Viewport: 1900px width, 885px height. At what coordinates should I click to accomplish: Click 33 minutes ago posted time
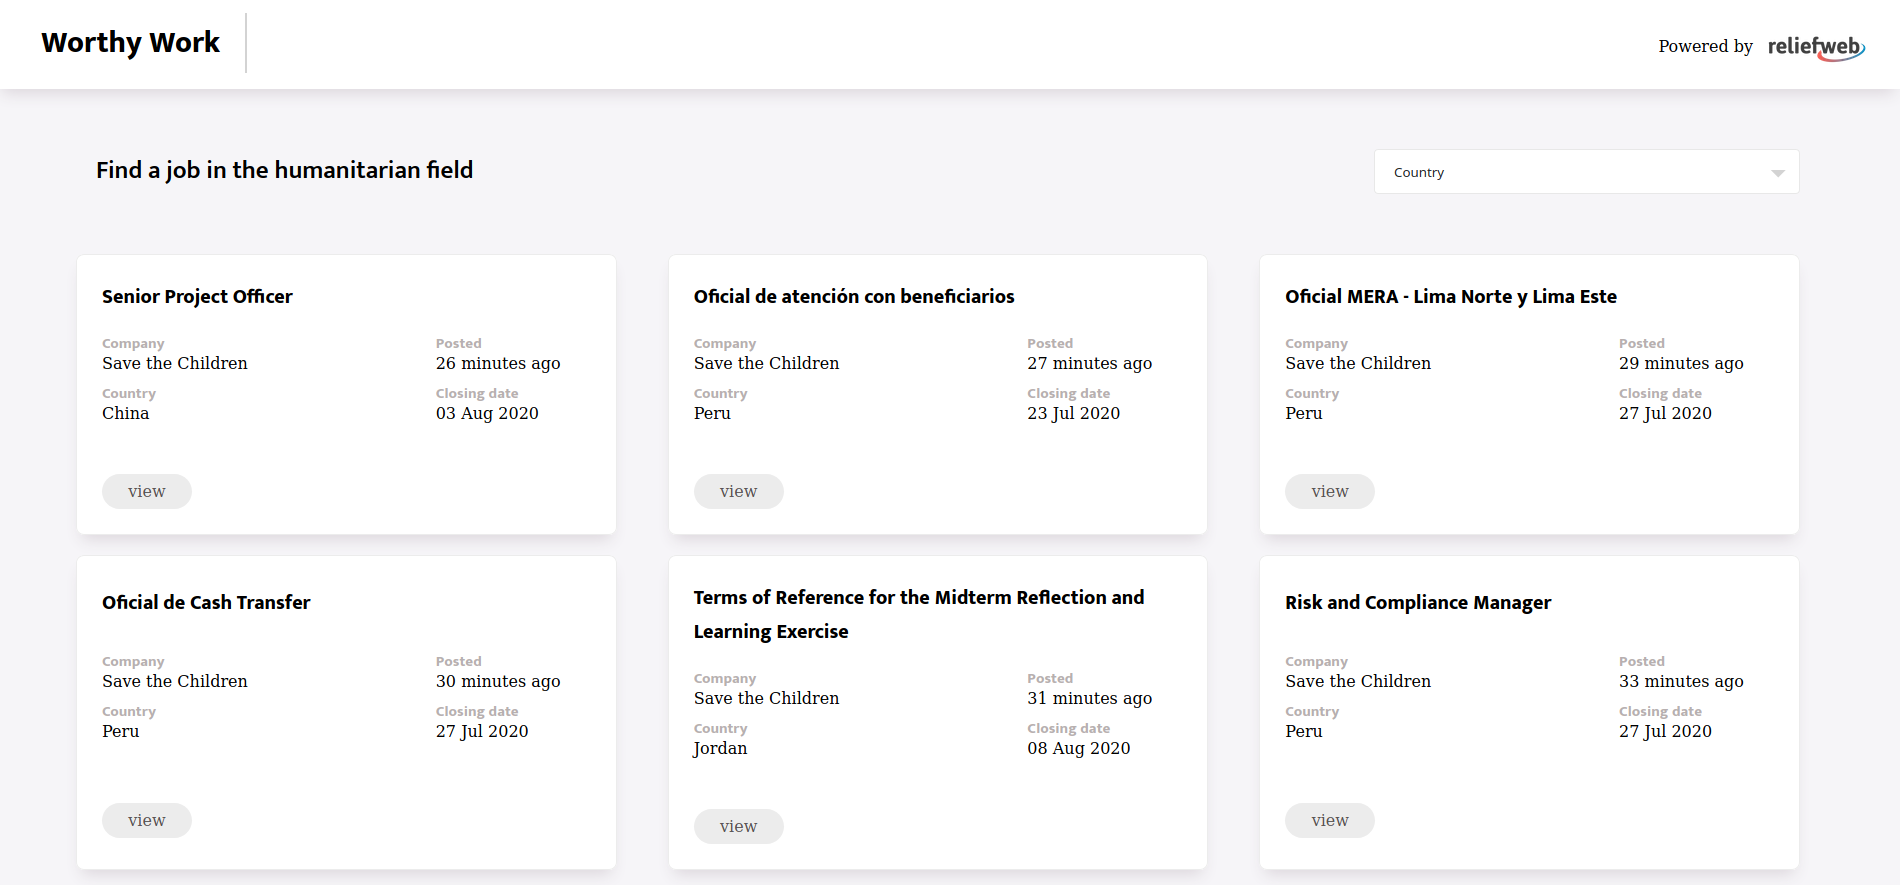[x=1681, y=681]
